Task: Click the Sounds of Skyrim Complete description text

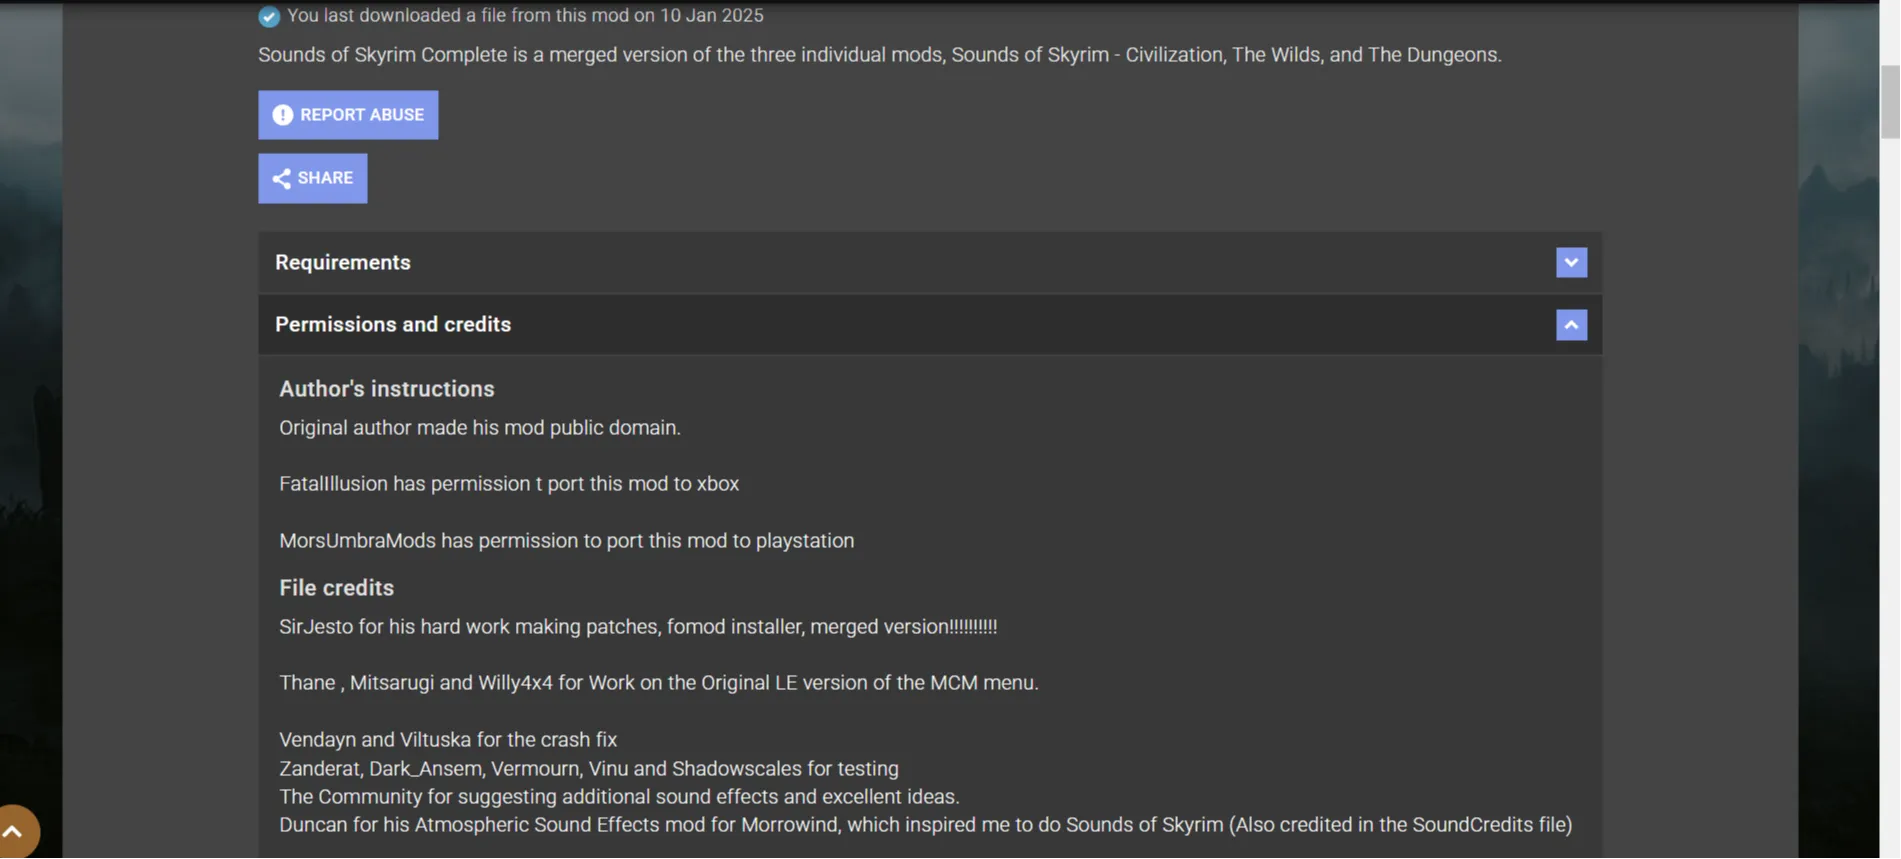Action: point(880,55)
